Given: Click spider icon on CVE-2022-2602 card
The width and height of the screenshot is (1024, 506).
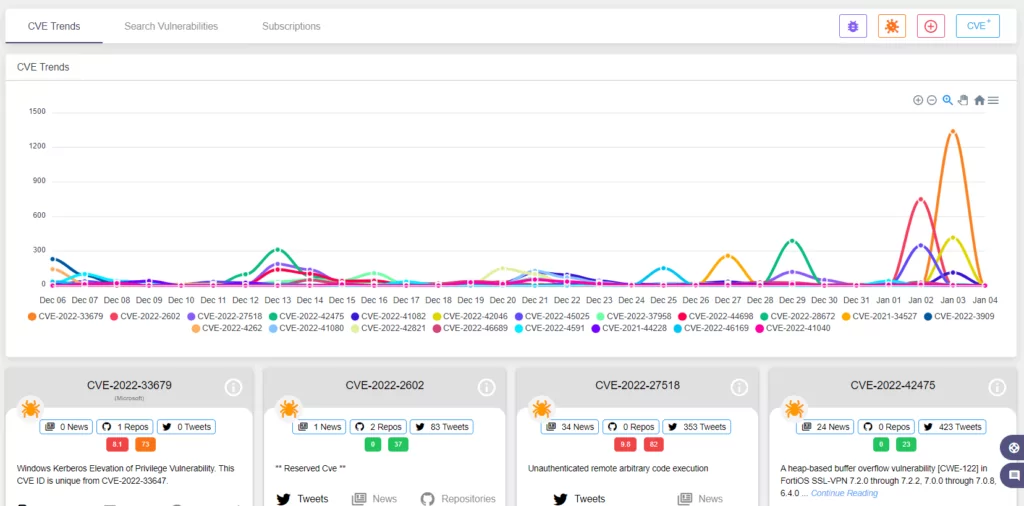Looking at the screenshot, I should pos(289,409).
